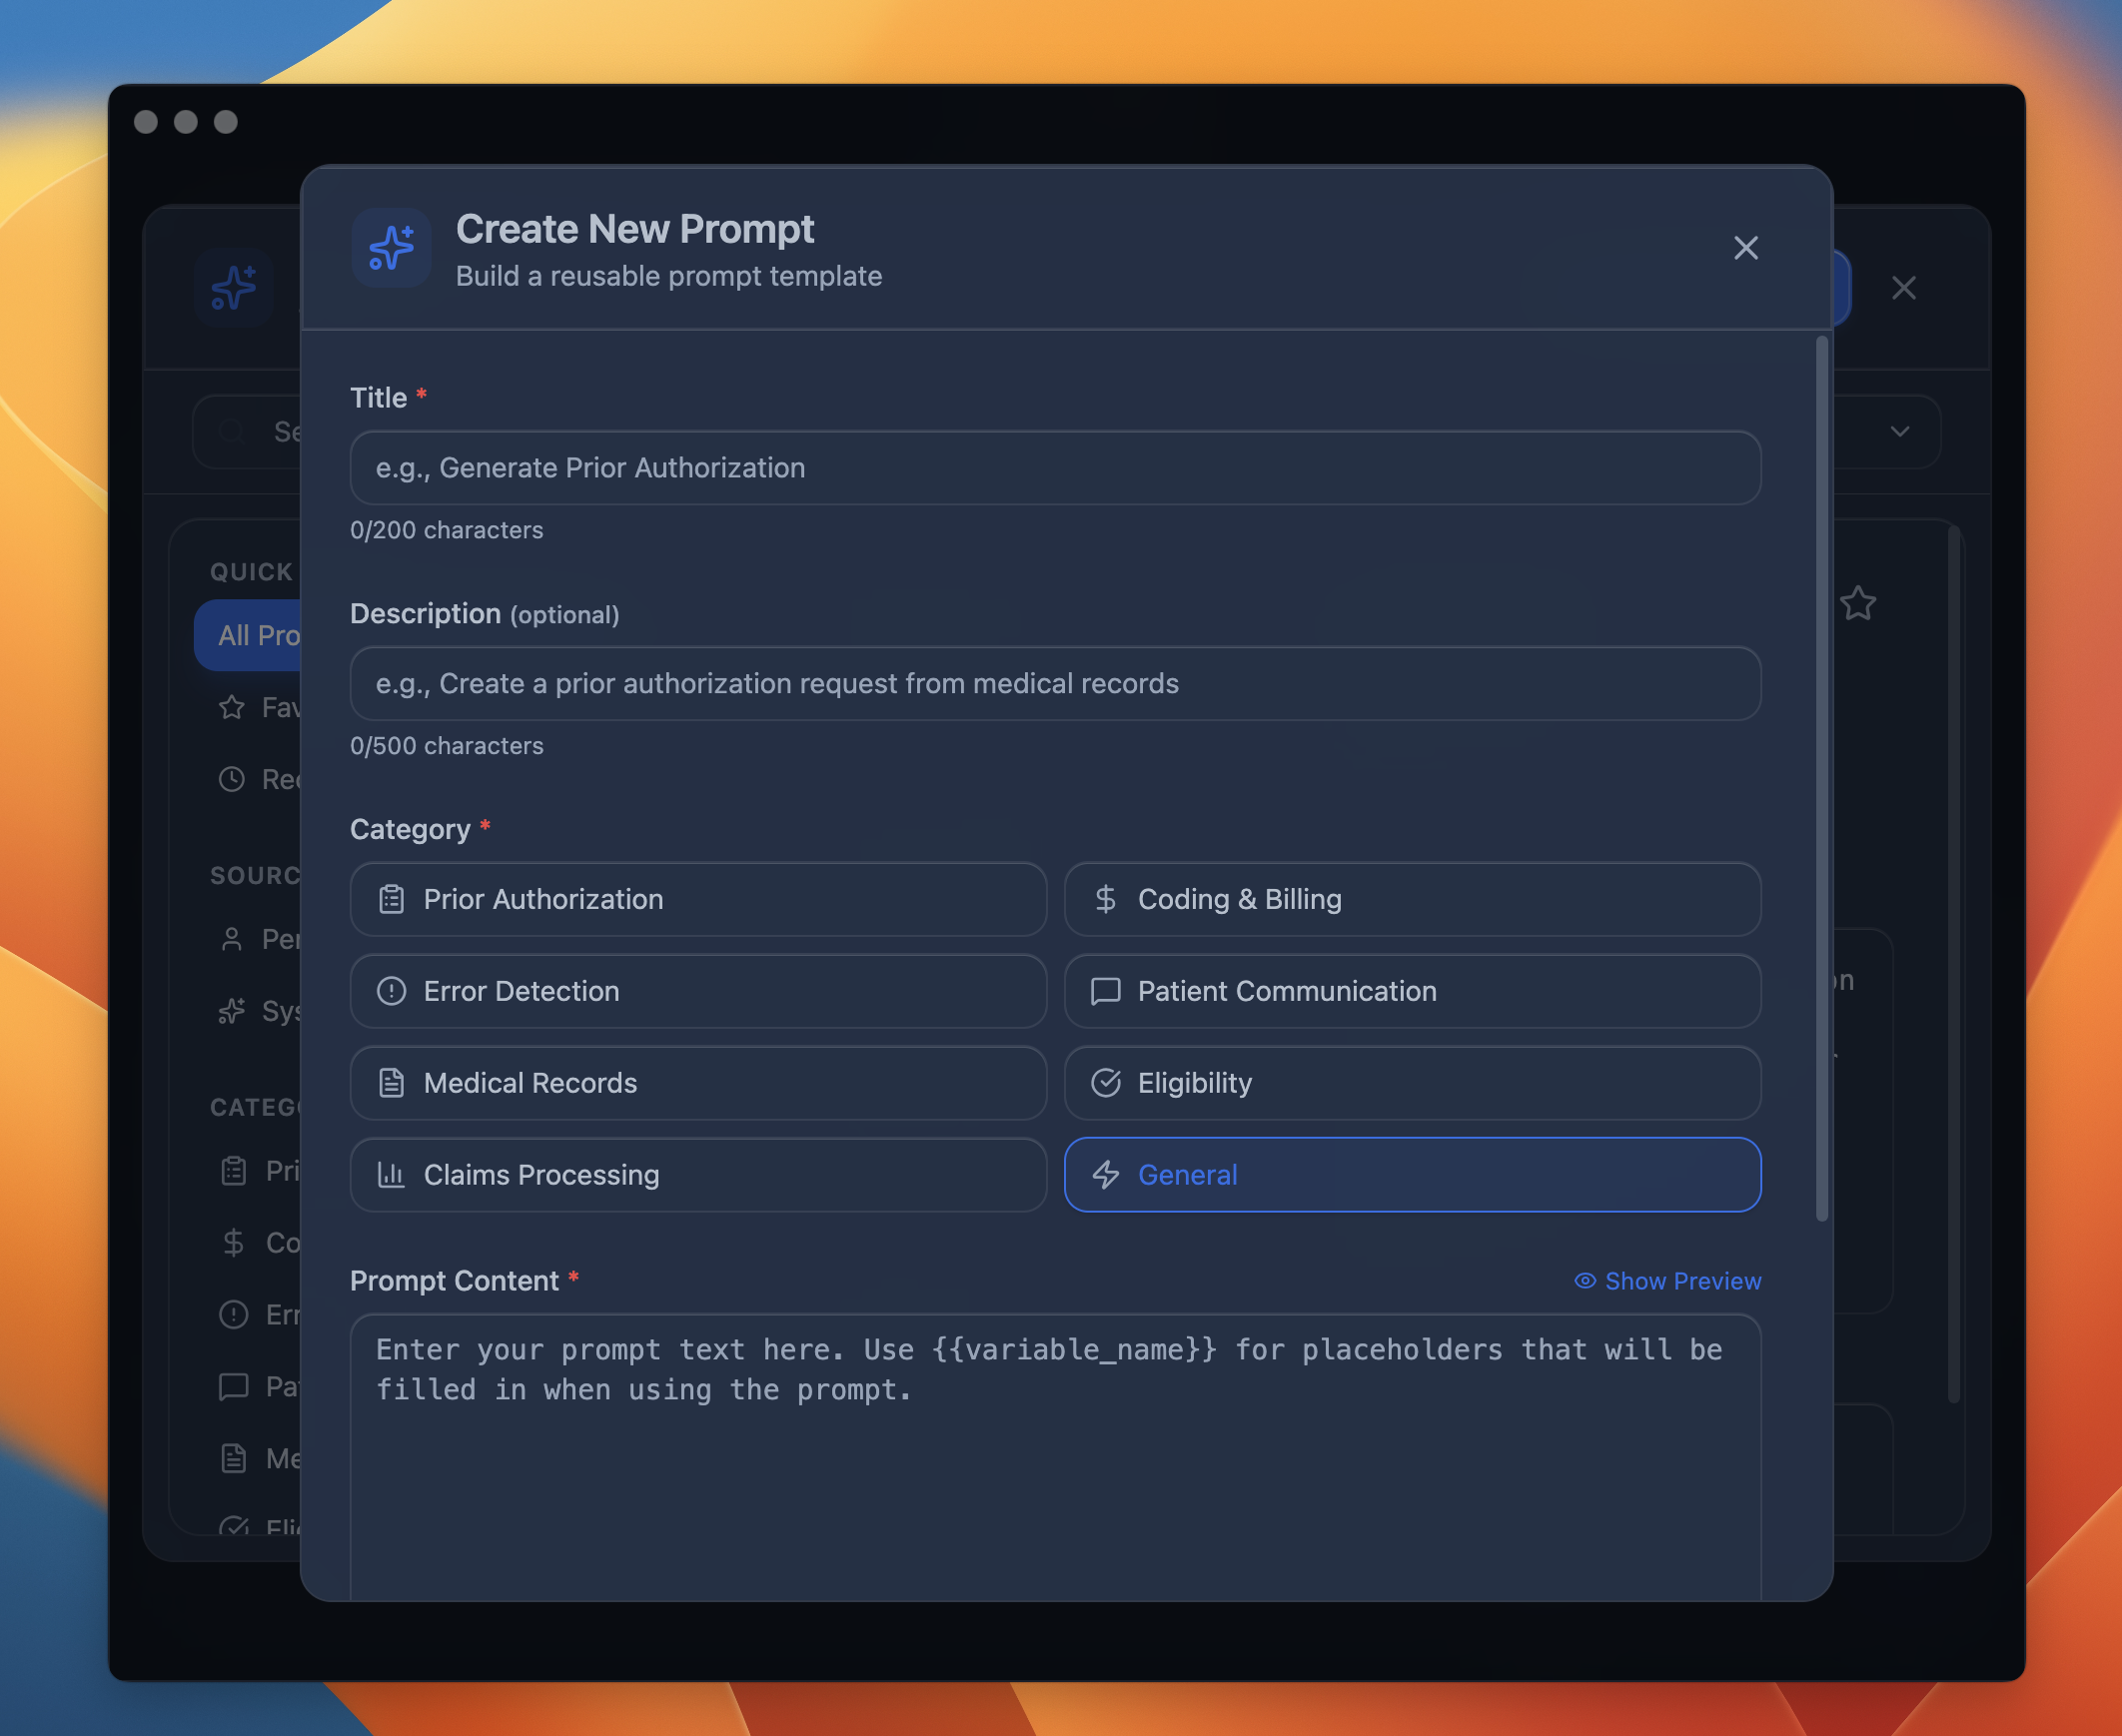Pick the Claims Processing category
The width and height of the screenshot is (2122, 1736).
point(698,1175)
